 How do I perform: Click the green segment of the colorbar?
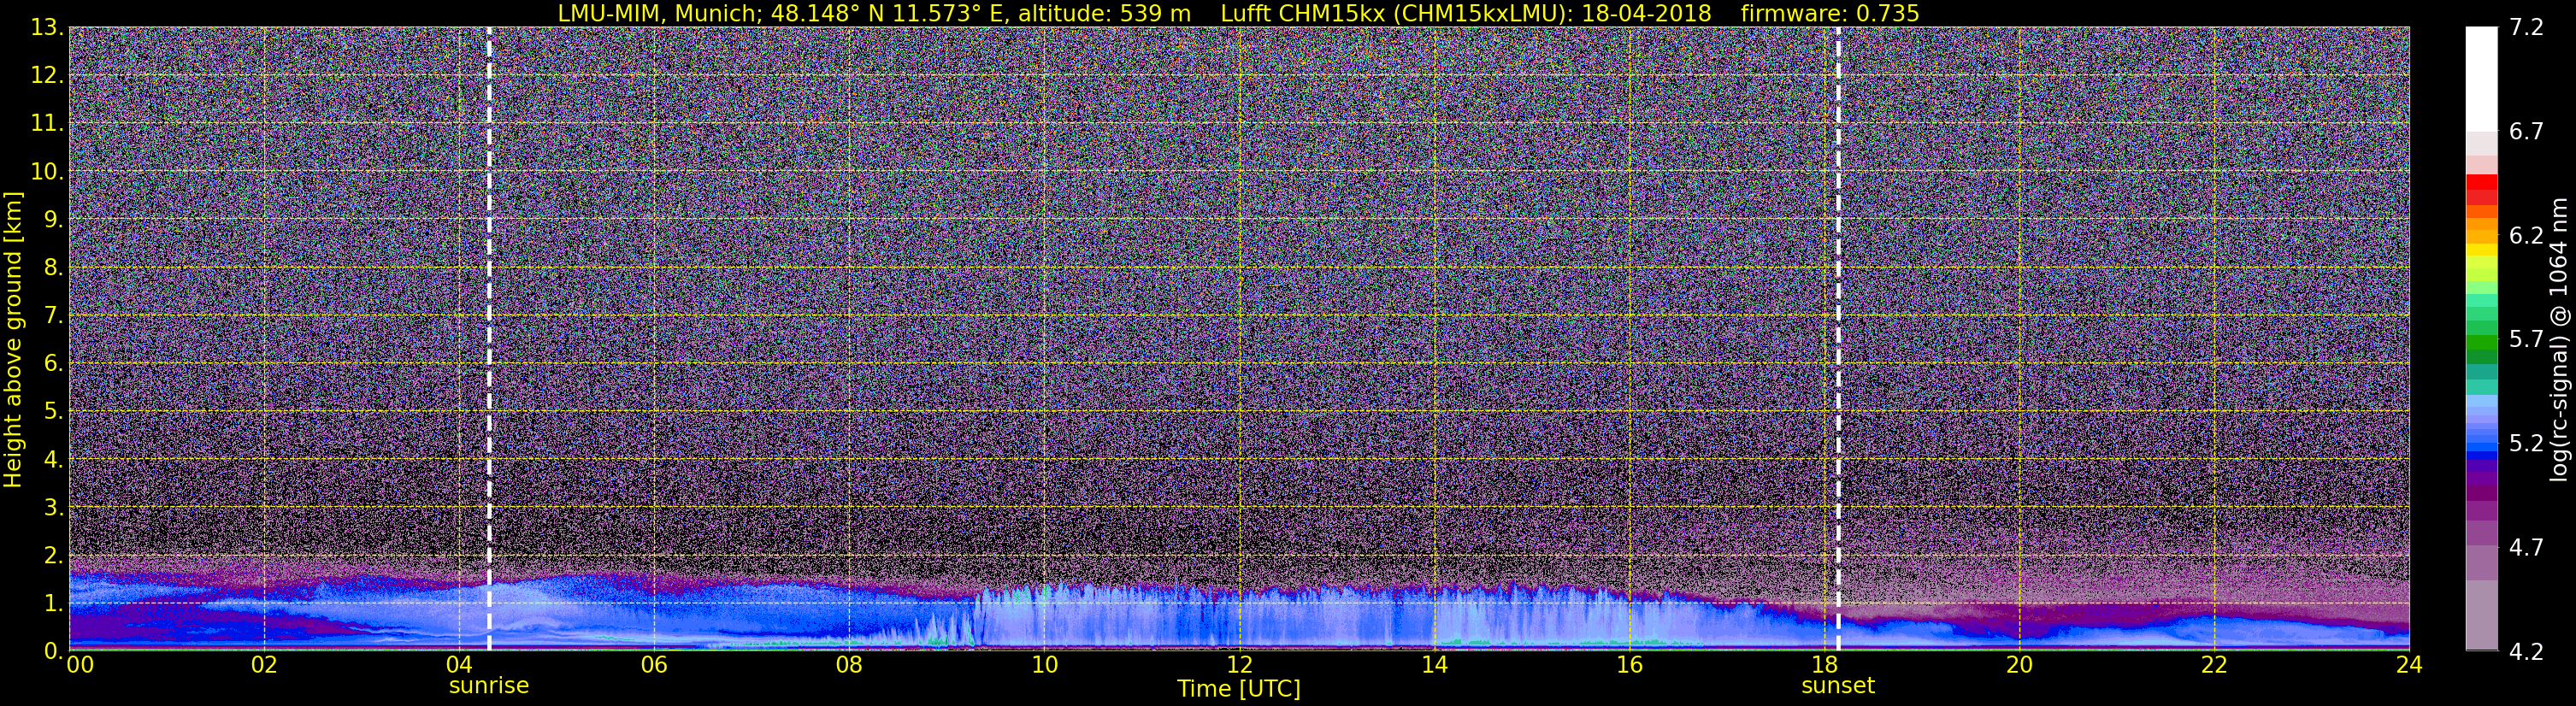click(2481, 340)
